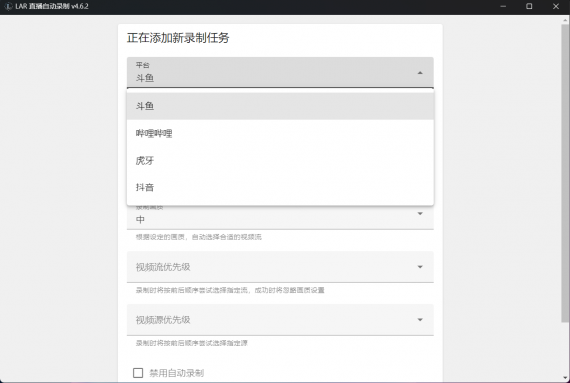Screen dimensions: 570x383
Task: Click the LAR app icon in title bar
Action: [x=8, y=6]
